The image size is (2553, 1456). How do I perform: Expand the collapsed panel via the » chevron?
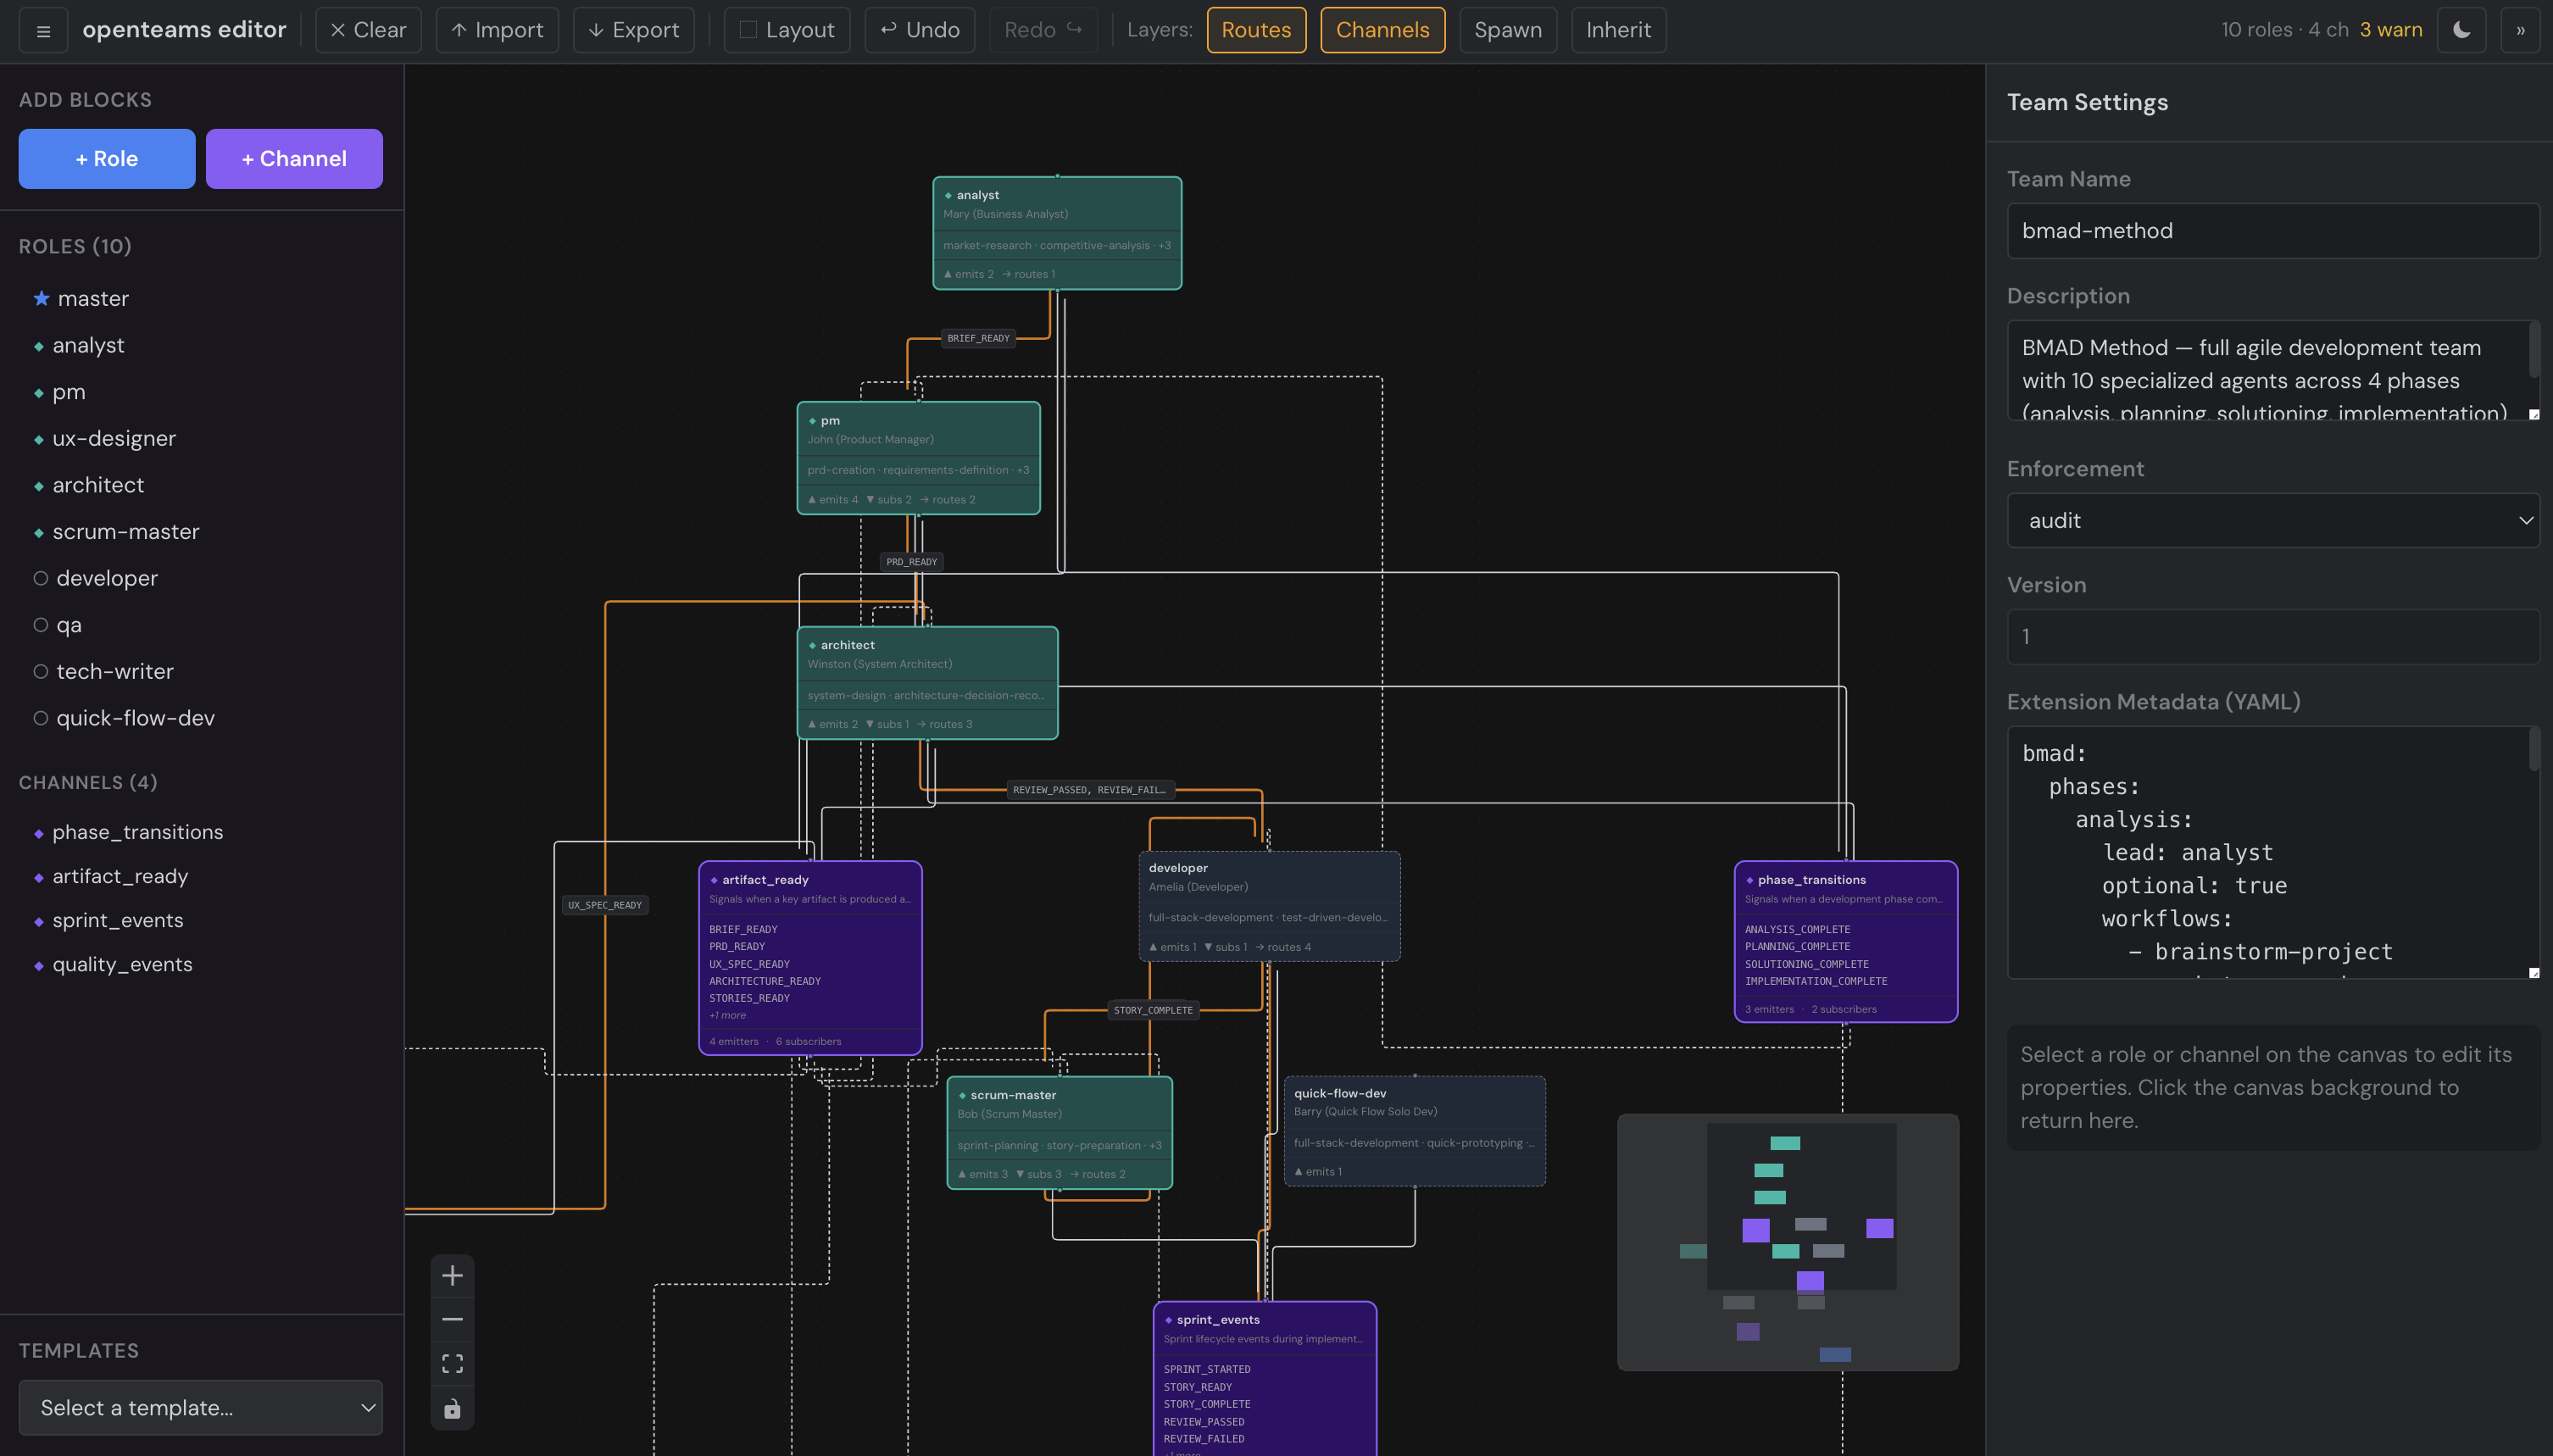click(2522, 30)
